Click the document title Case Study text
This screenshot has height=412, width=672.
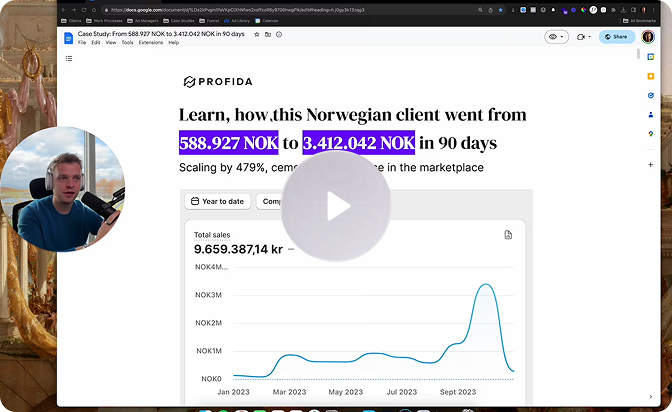(161, 34)
